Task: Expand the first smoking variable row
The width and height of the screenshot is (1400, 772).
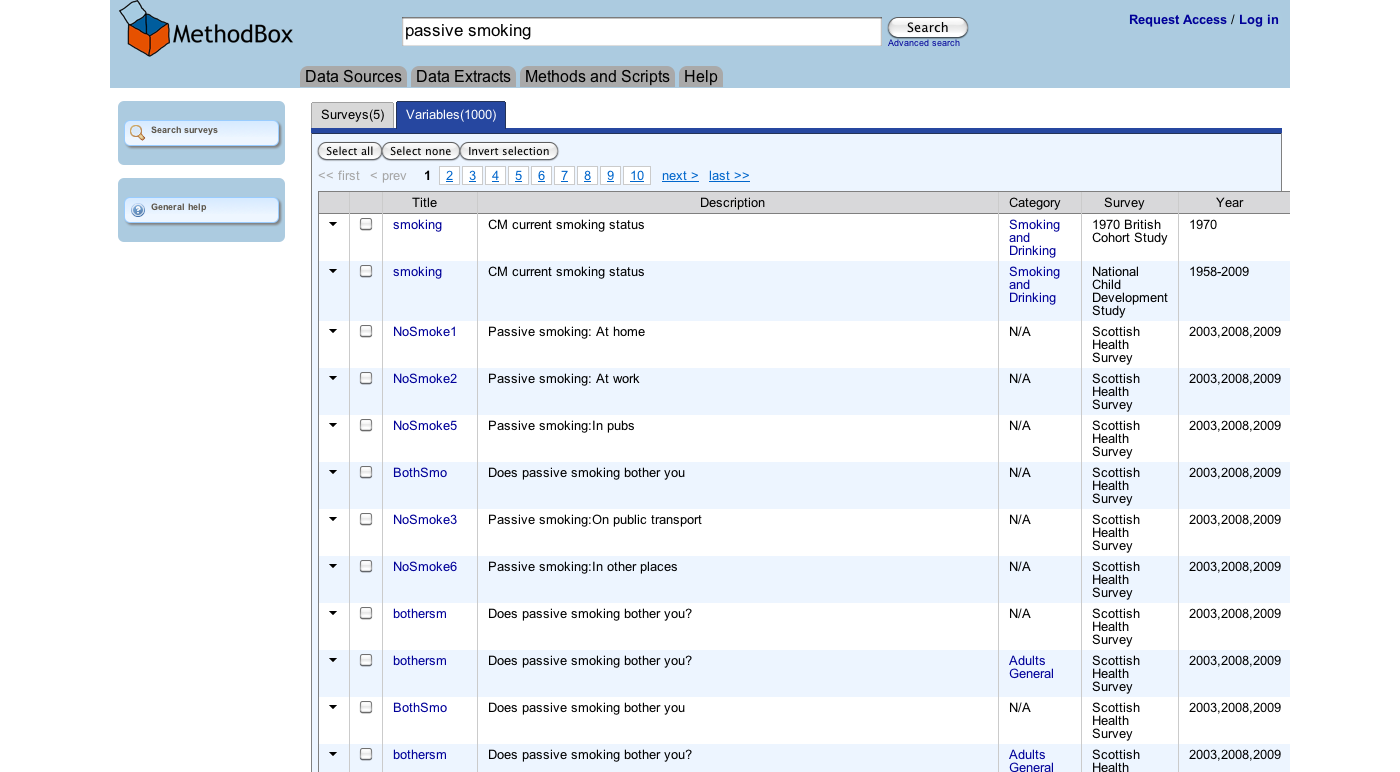Action: pos(333,224)
